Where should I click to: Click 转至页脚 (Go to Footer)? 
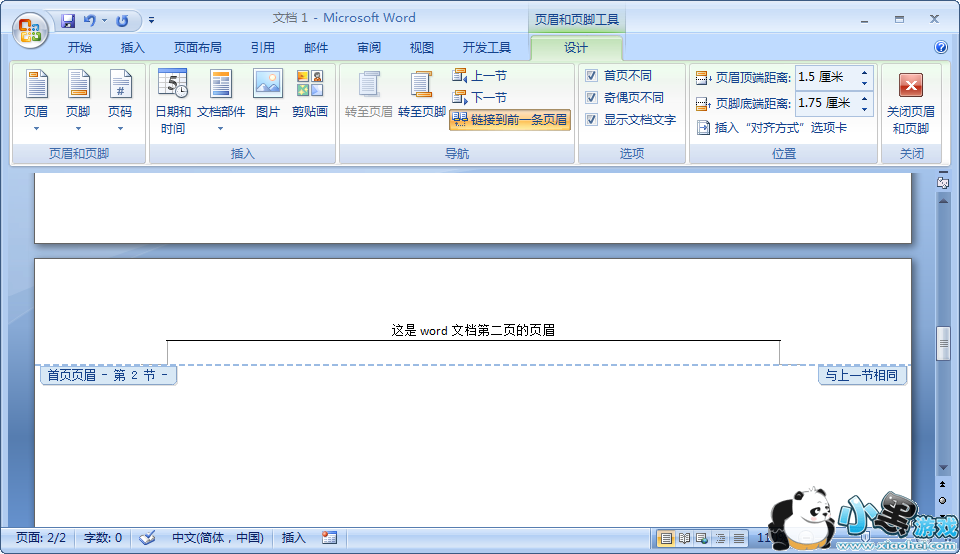tap(421, 94)
